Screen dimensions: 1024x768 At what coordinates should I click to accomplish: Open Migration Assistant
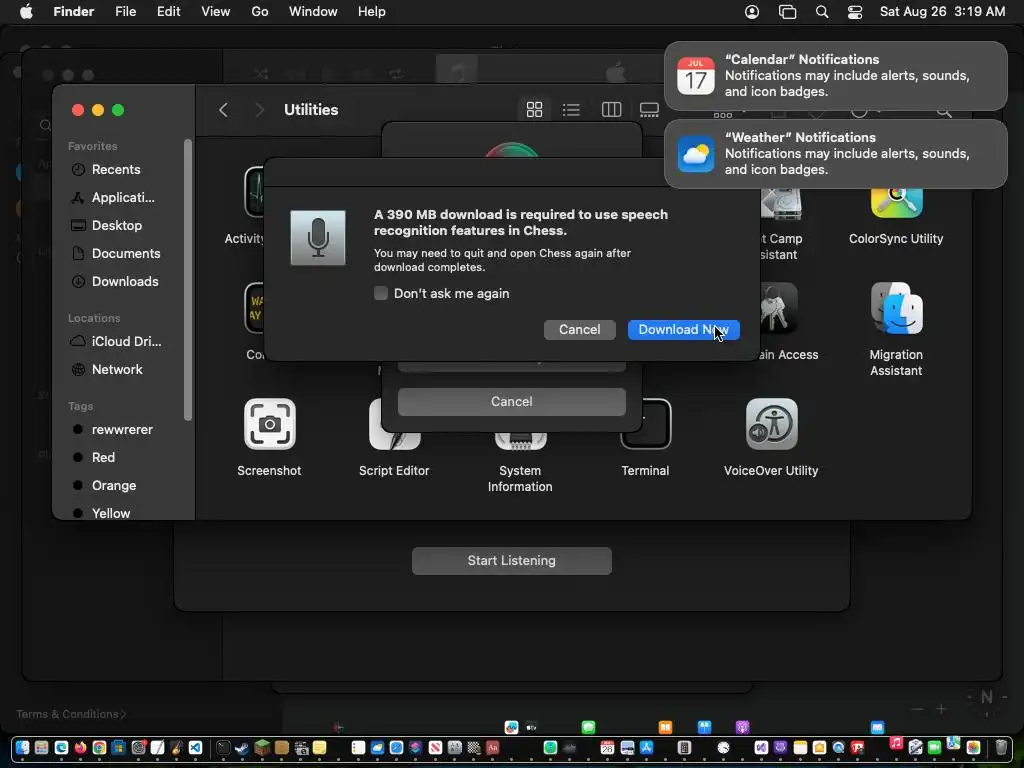896,308
